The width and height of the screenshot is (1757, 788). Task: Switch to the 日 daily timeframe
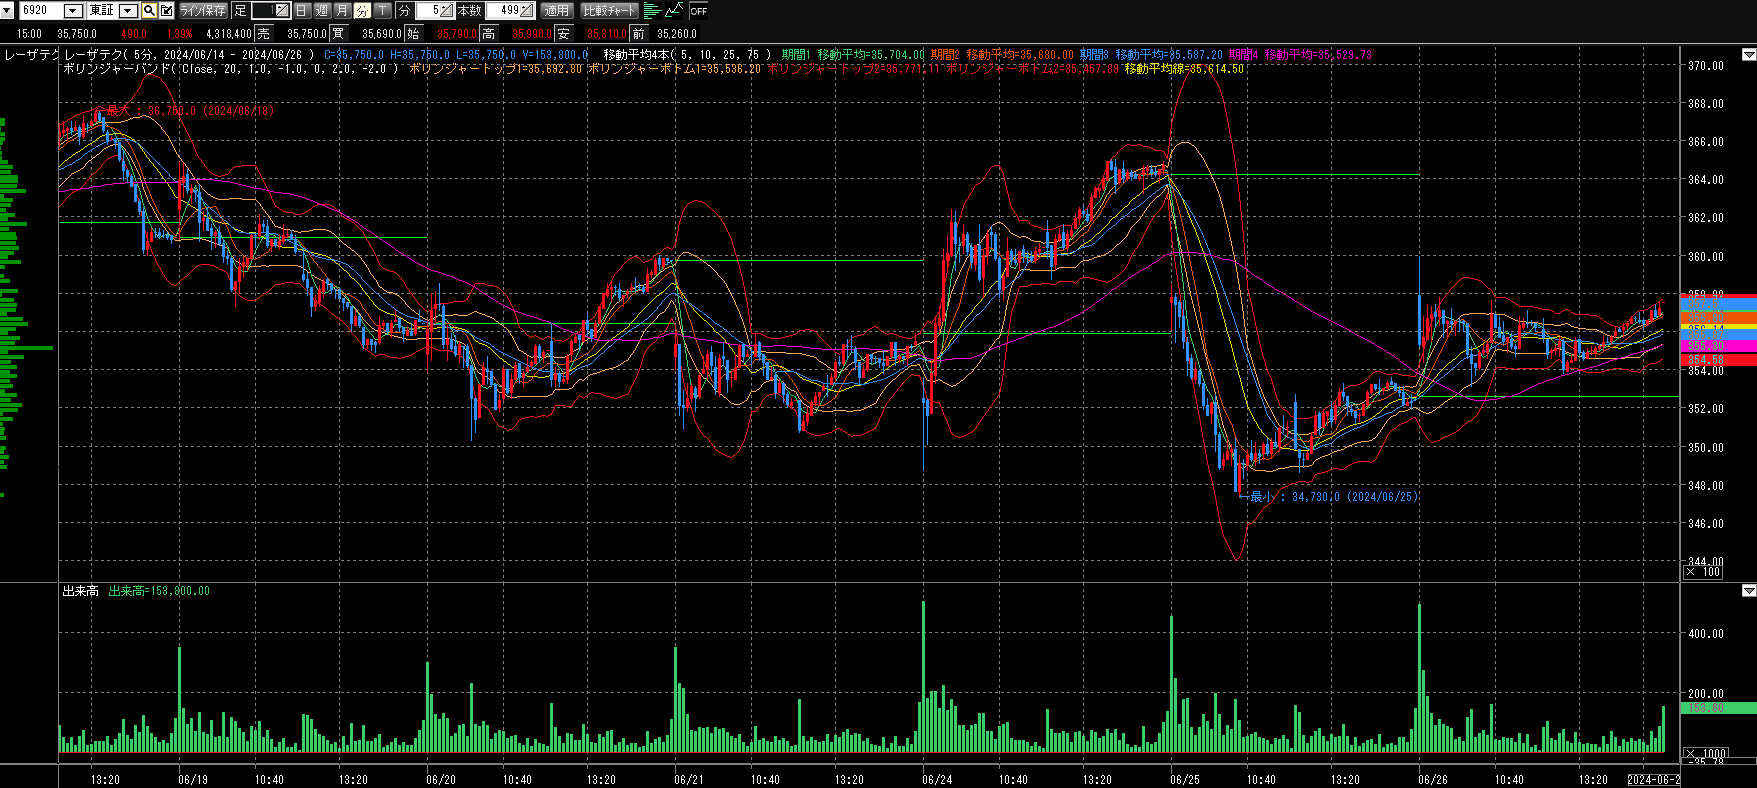coord(301,11)
